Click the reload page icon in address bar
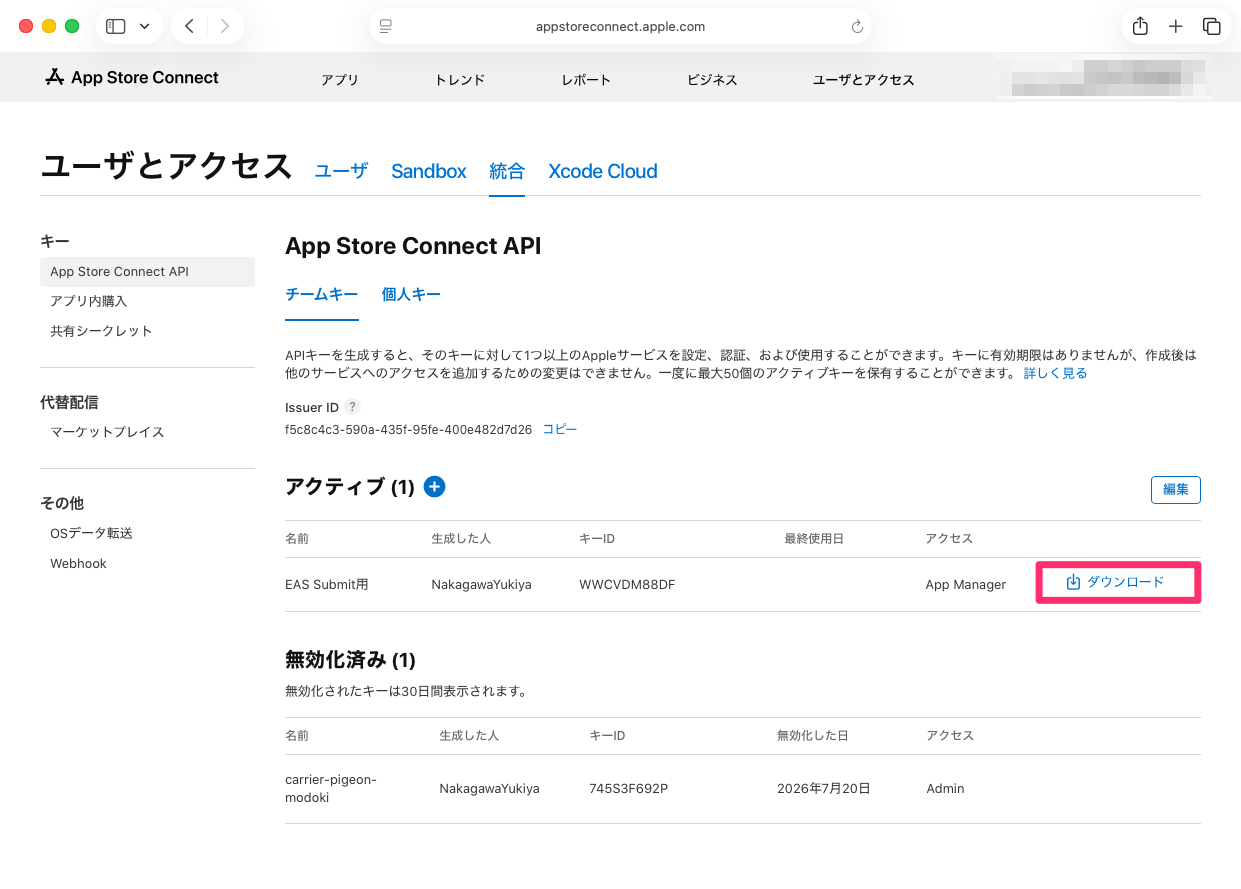 857,27
